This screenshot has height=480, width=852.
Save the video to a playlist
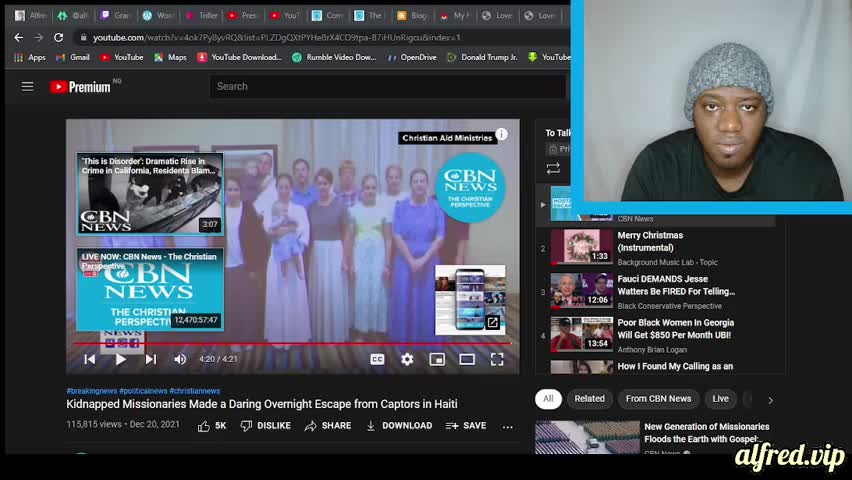(x=466, y=426)
